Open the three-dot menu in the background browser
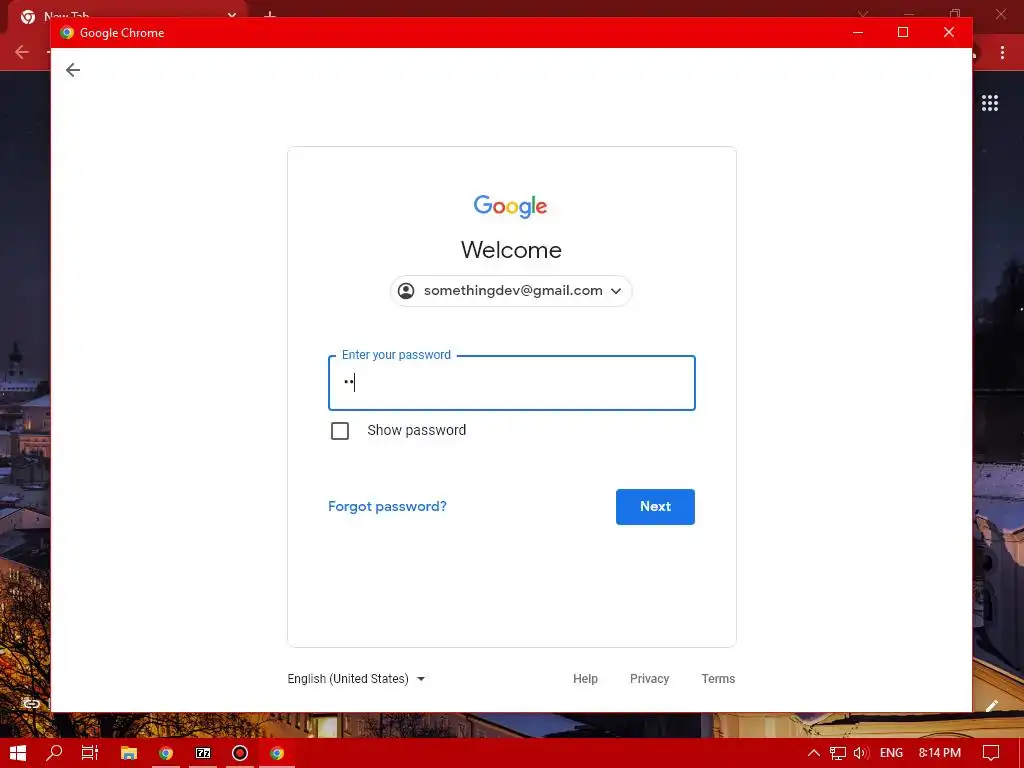The width and height of the screenshot is (1024, 768). click(1002, 53)
